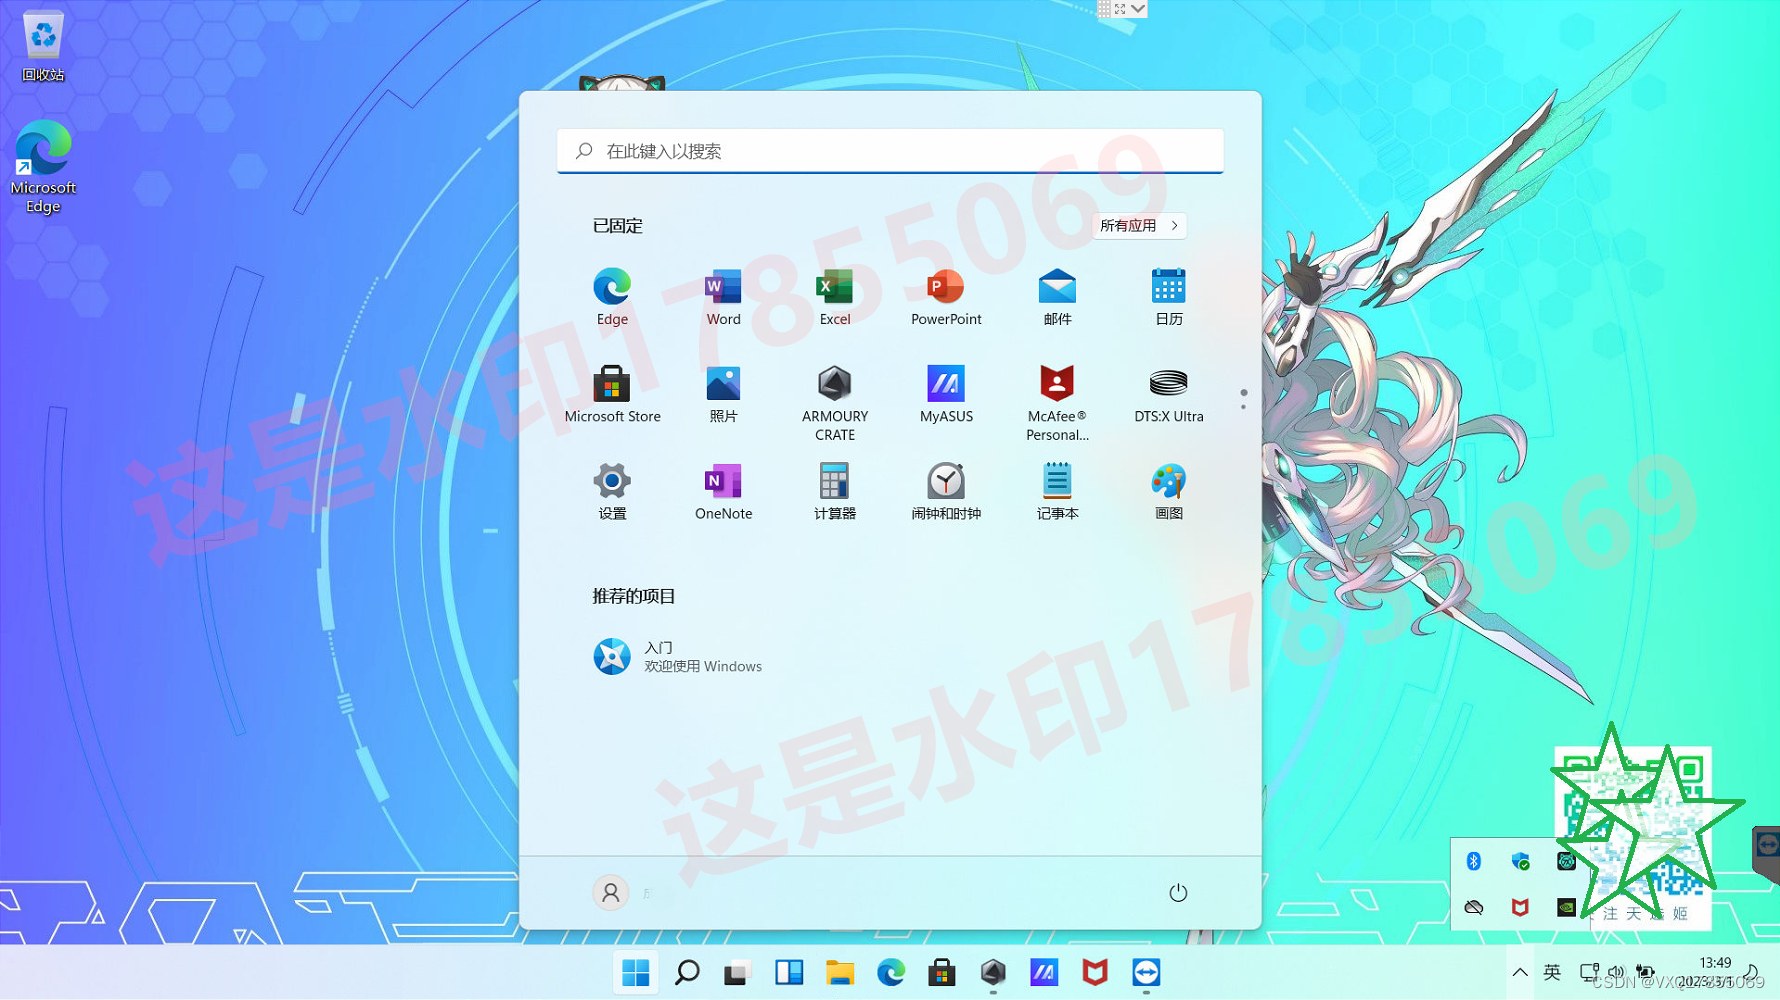Open the 照片 photos app

point(723,395)
